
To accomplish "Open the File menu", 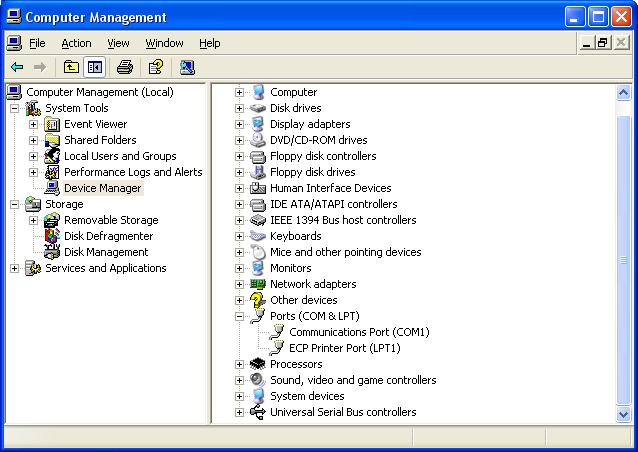I will coord(37,43).
